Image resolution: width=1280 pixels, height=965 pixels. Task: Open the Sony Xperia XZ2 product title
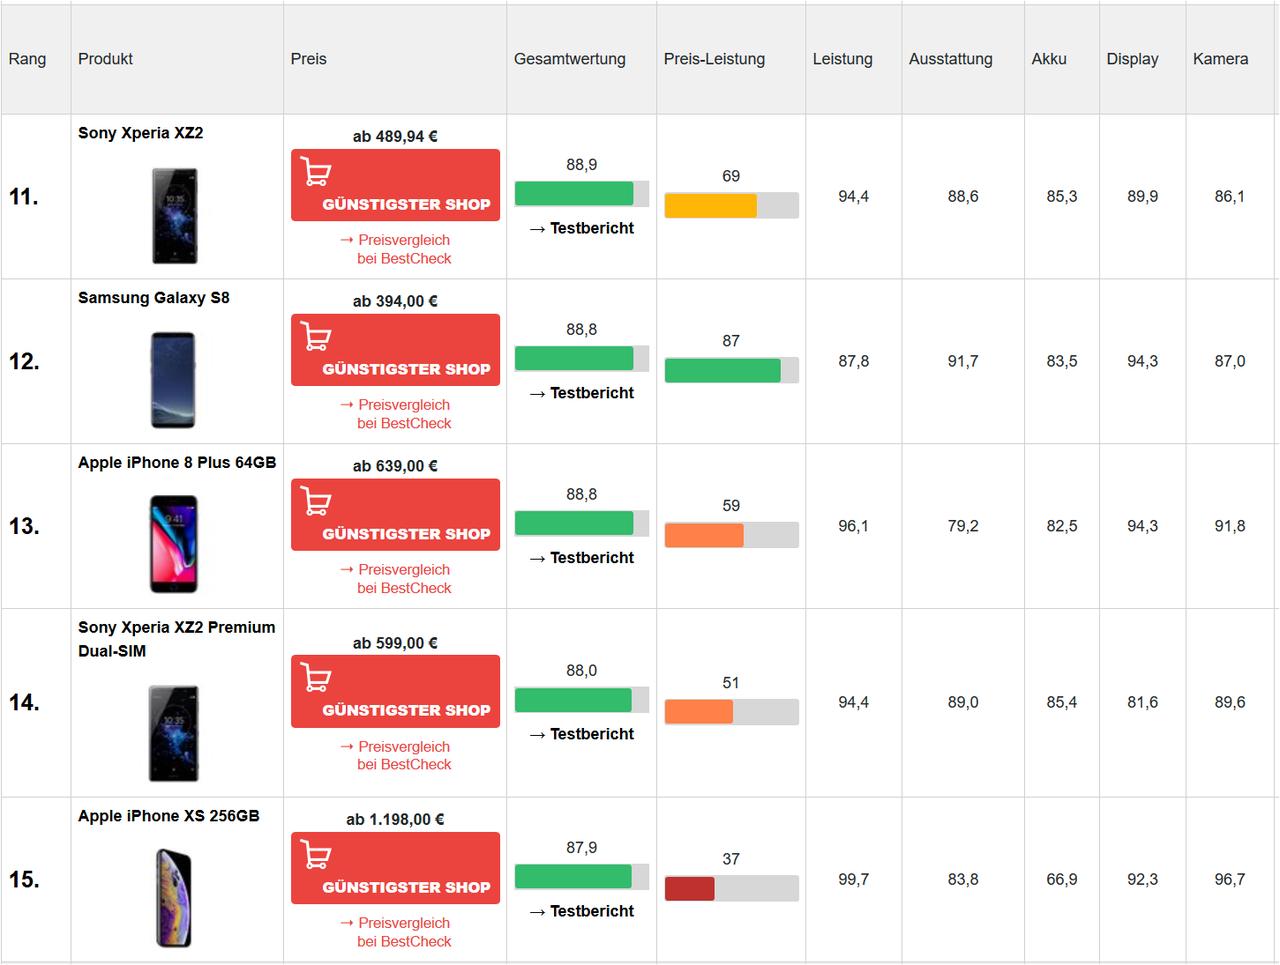click(x=141, y=133)
